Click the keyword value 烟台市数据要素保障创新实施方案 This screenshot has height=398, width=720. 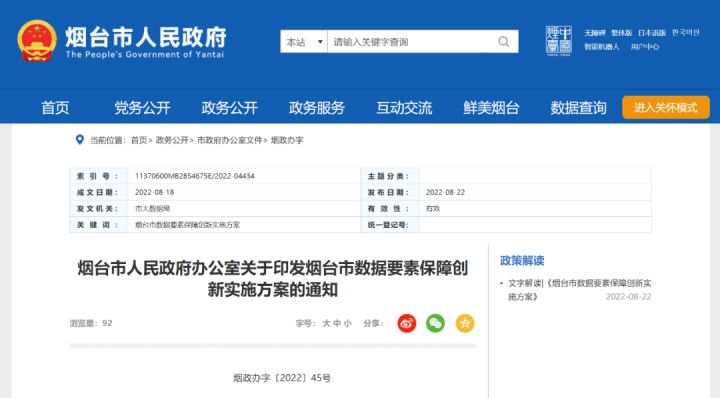187,225
